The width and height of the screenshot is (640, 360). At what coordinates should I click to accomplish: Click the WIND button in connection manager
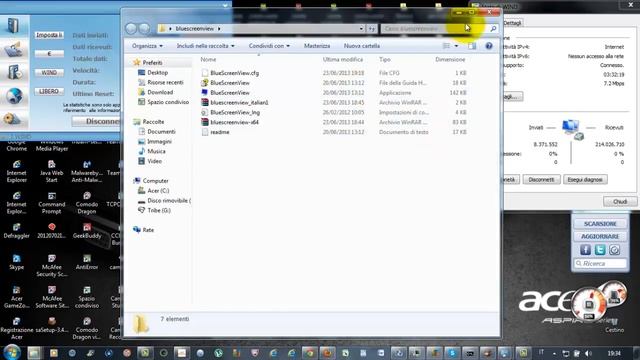click(x=49, y=72)
